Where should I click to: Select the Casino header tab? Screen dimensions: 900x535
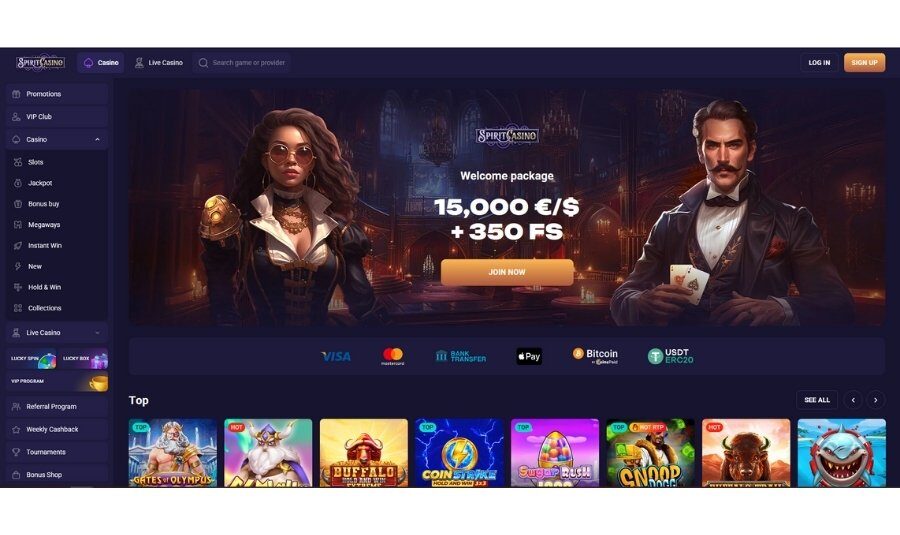pyautogui.click(x=101, y=63)
